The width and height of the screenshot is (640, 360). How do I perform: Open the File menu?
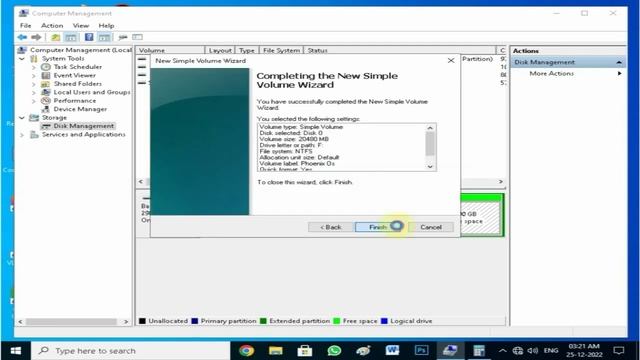25,25
